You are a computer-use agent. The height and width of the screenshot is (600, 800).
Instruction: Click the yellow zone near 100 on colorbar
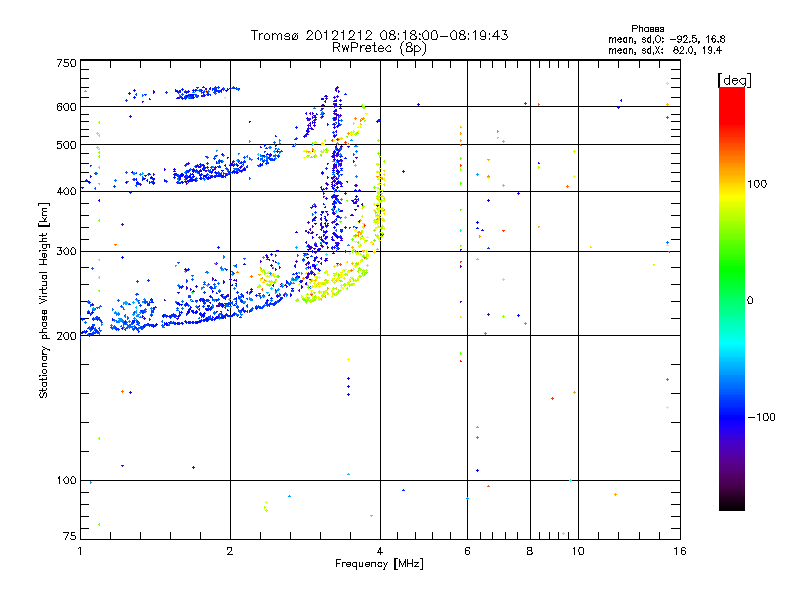coord(732,184)
